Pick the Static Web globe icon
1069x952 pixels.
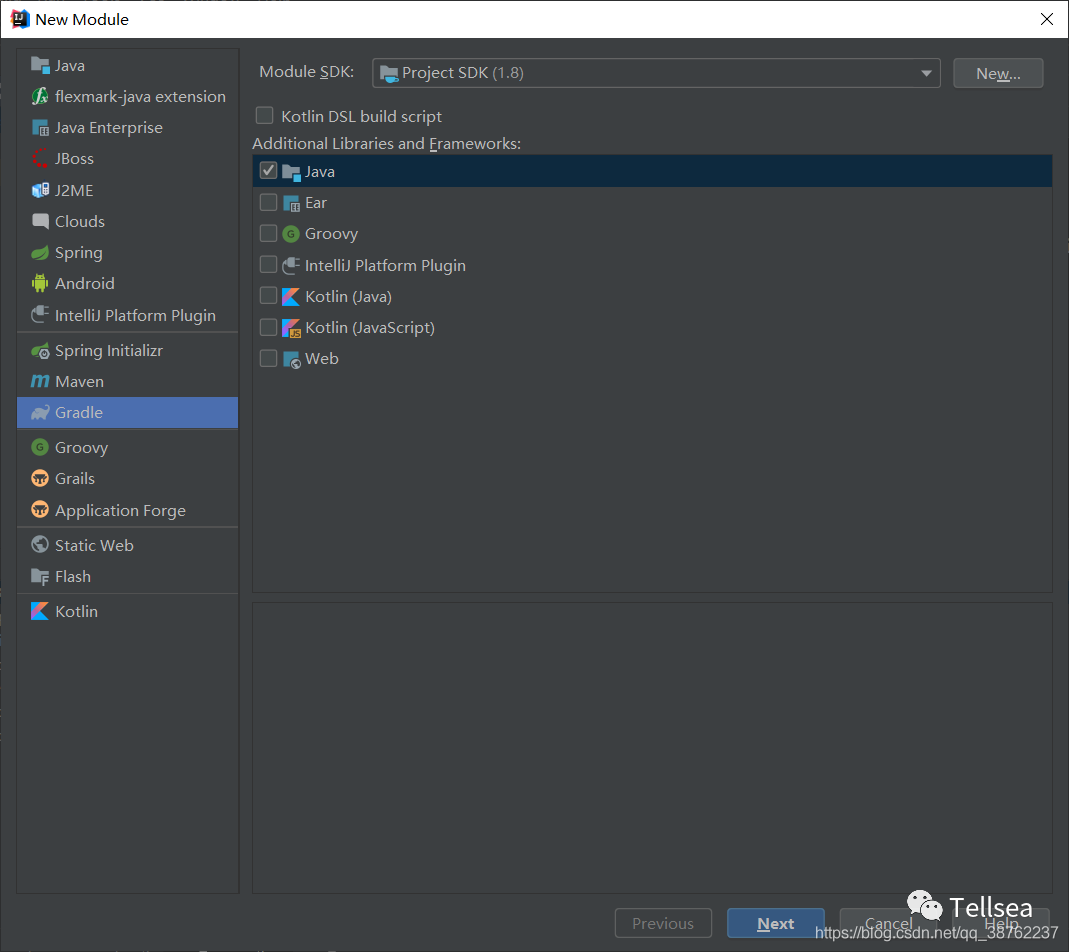pyautogui.click(x=40, y=545)
